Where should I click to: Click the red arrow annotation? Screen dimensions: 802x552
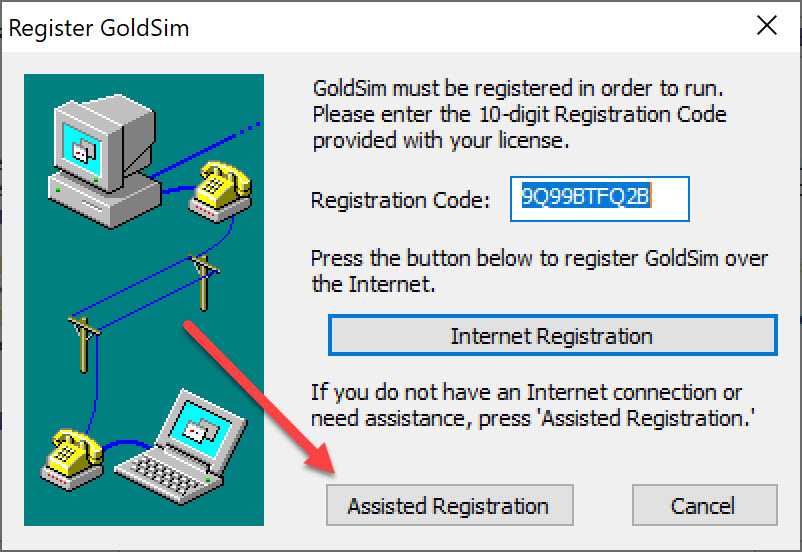(259, 397)
